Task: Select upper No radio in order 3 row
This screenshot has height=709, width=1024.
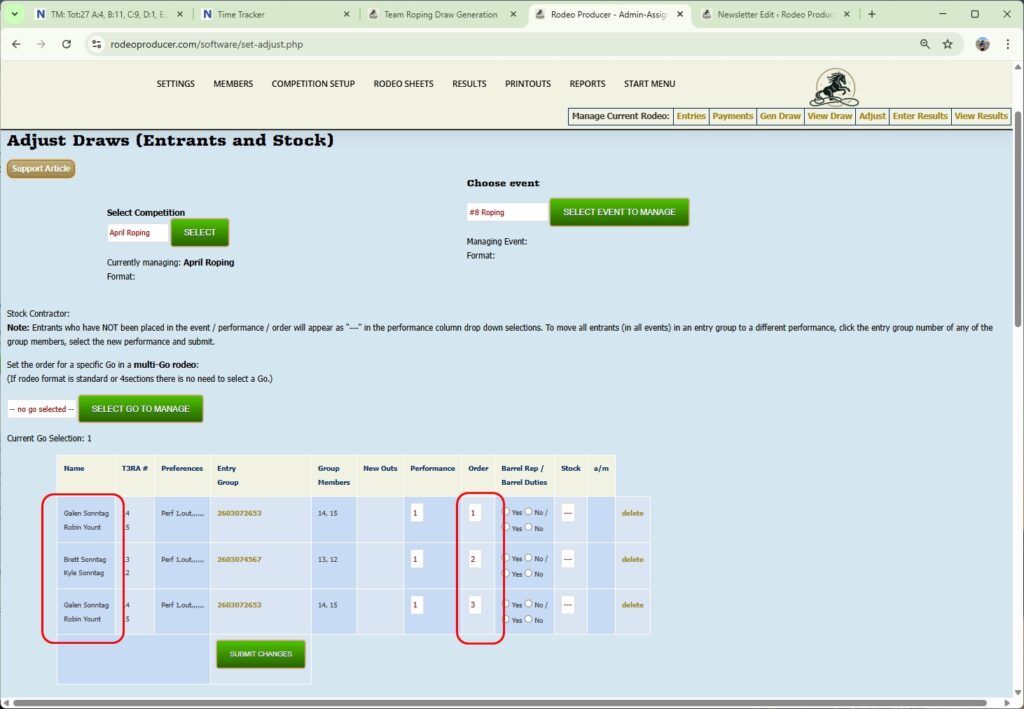Action: click(x=529, y=603)
